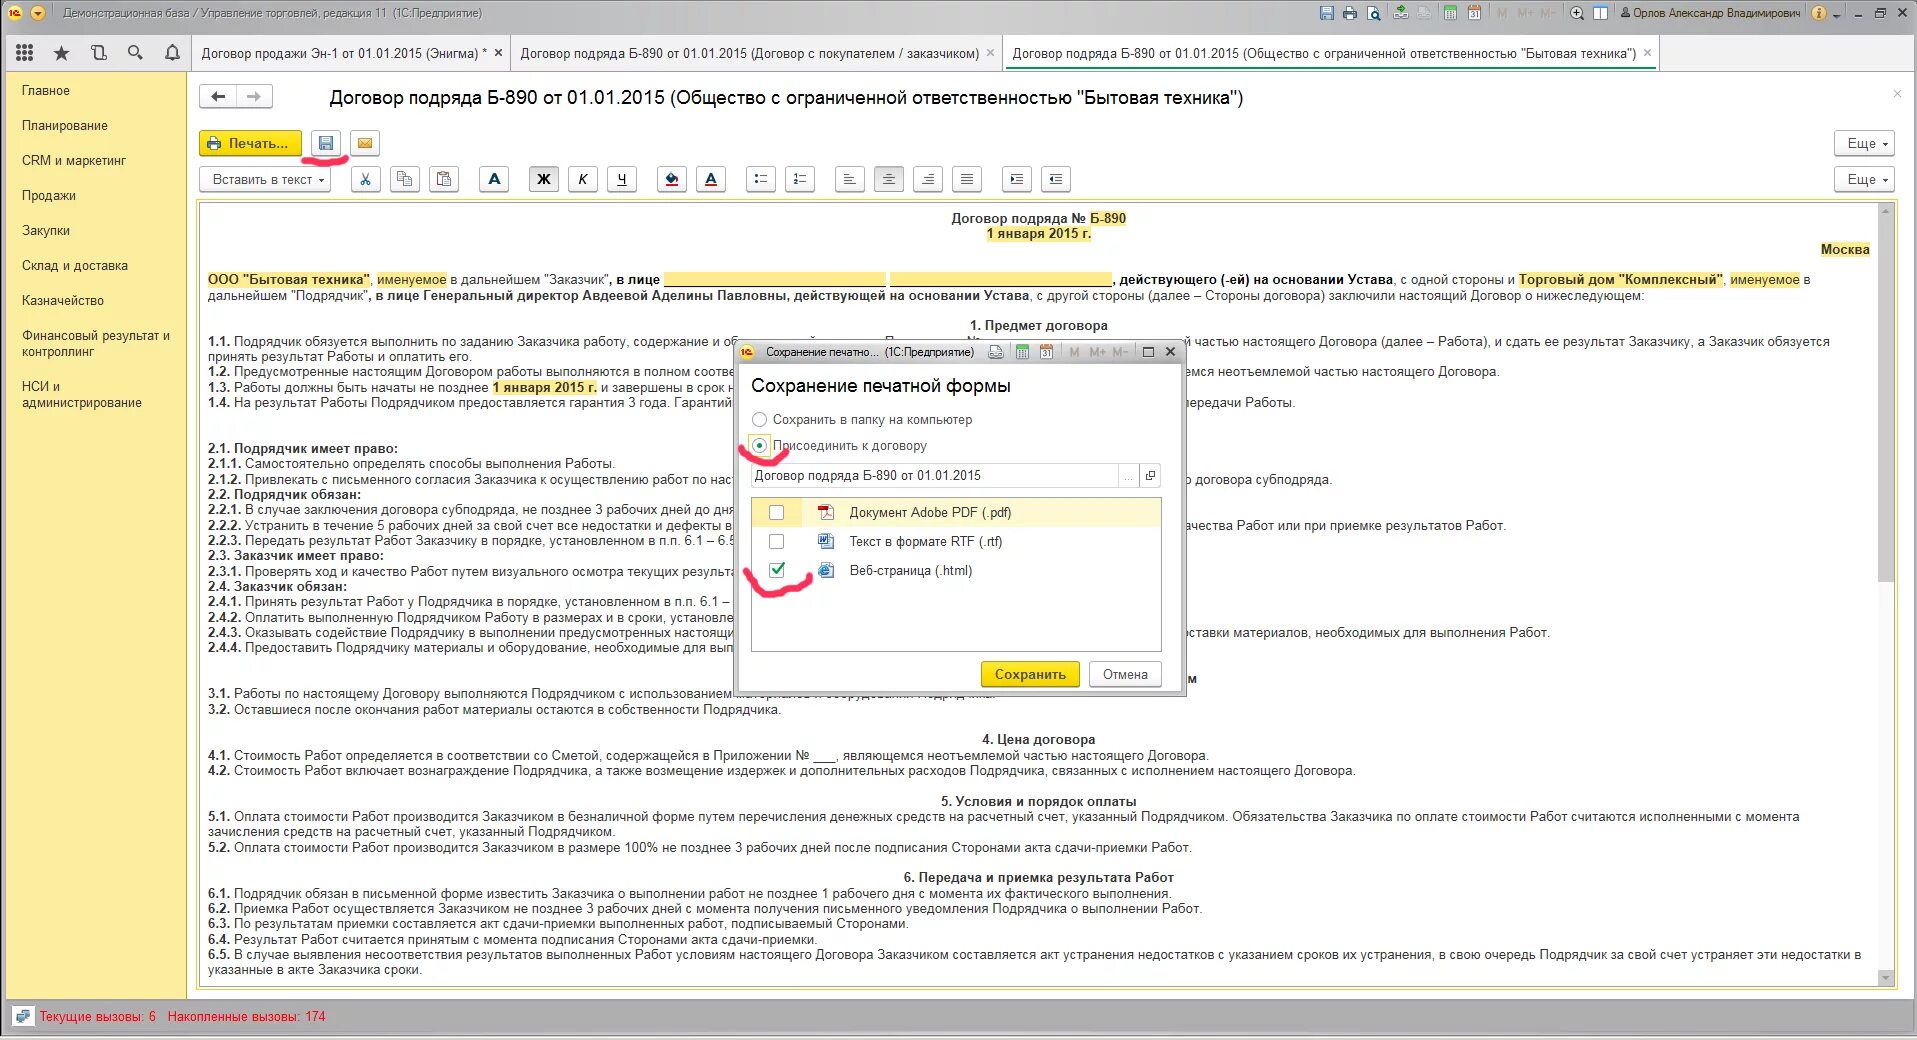The height and width of the screenshot is (1040, 1917).
Task: Toggle italic К formatting
Action: (x=583, y=179)
